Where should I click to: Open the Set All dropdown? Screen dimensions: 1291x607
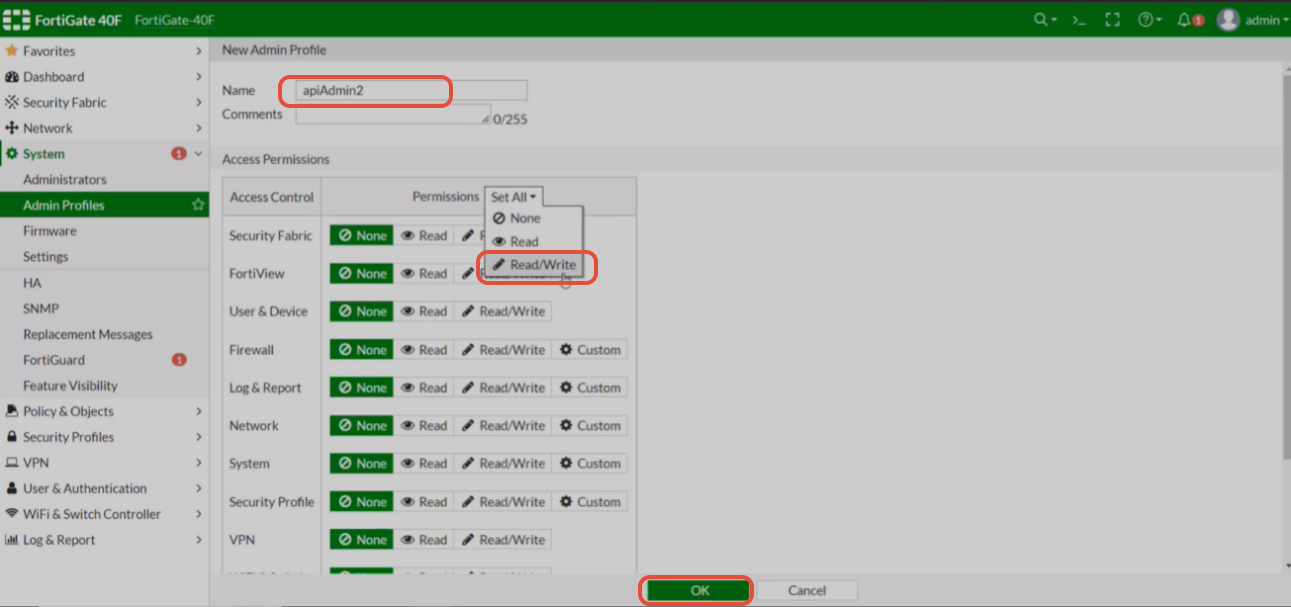514,197
